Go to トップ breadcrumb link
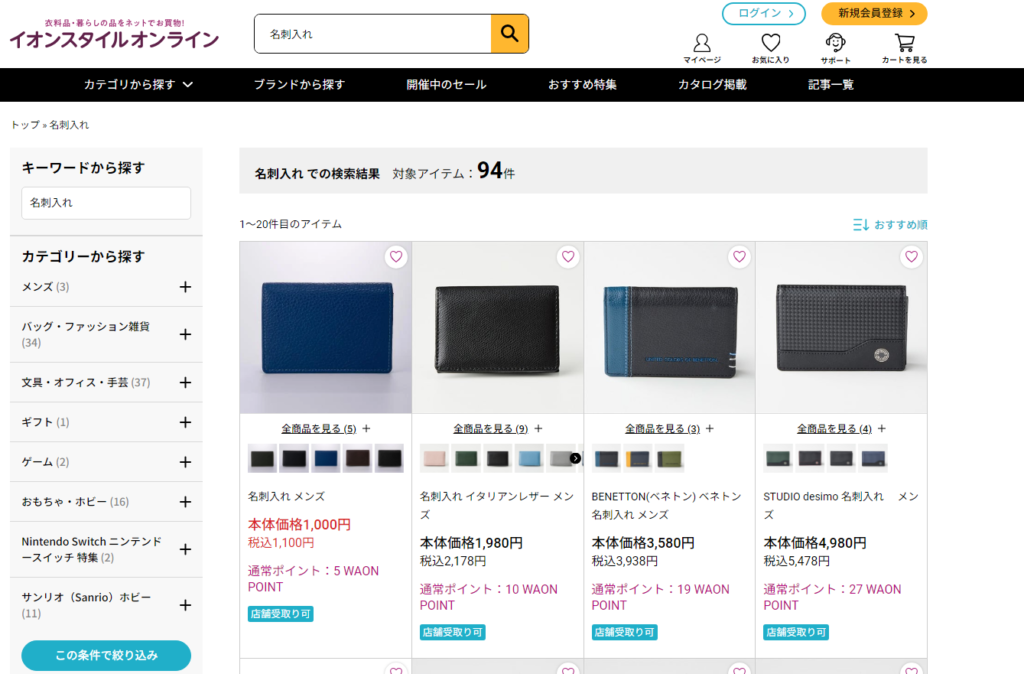The width and height of the screenshot is (1024, 674). coord(25,125)
